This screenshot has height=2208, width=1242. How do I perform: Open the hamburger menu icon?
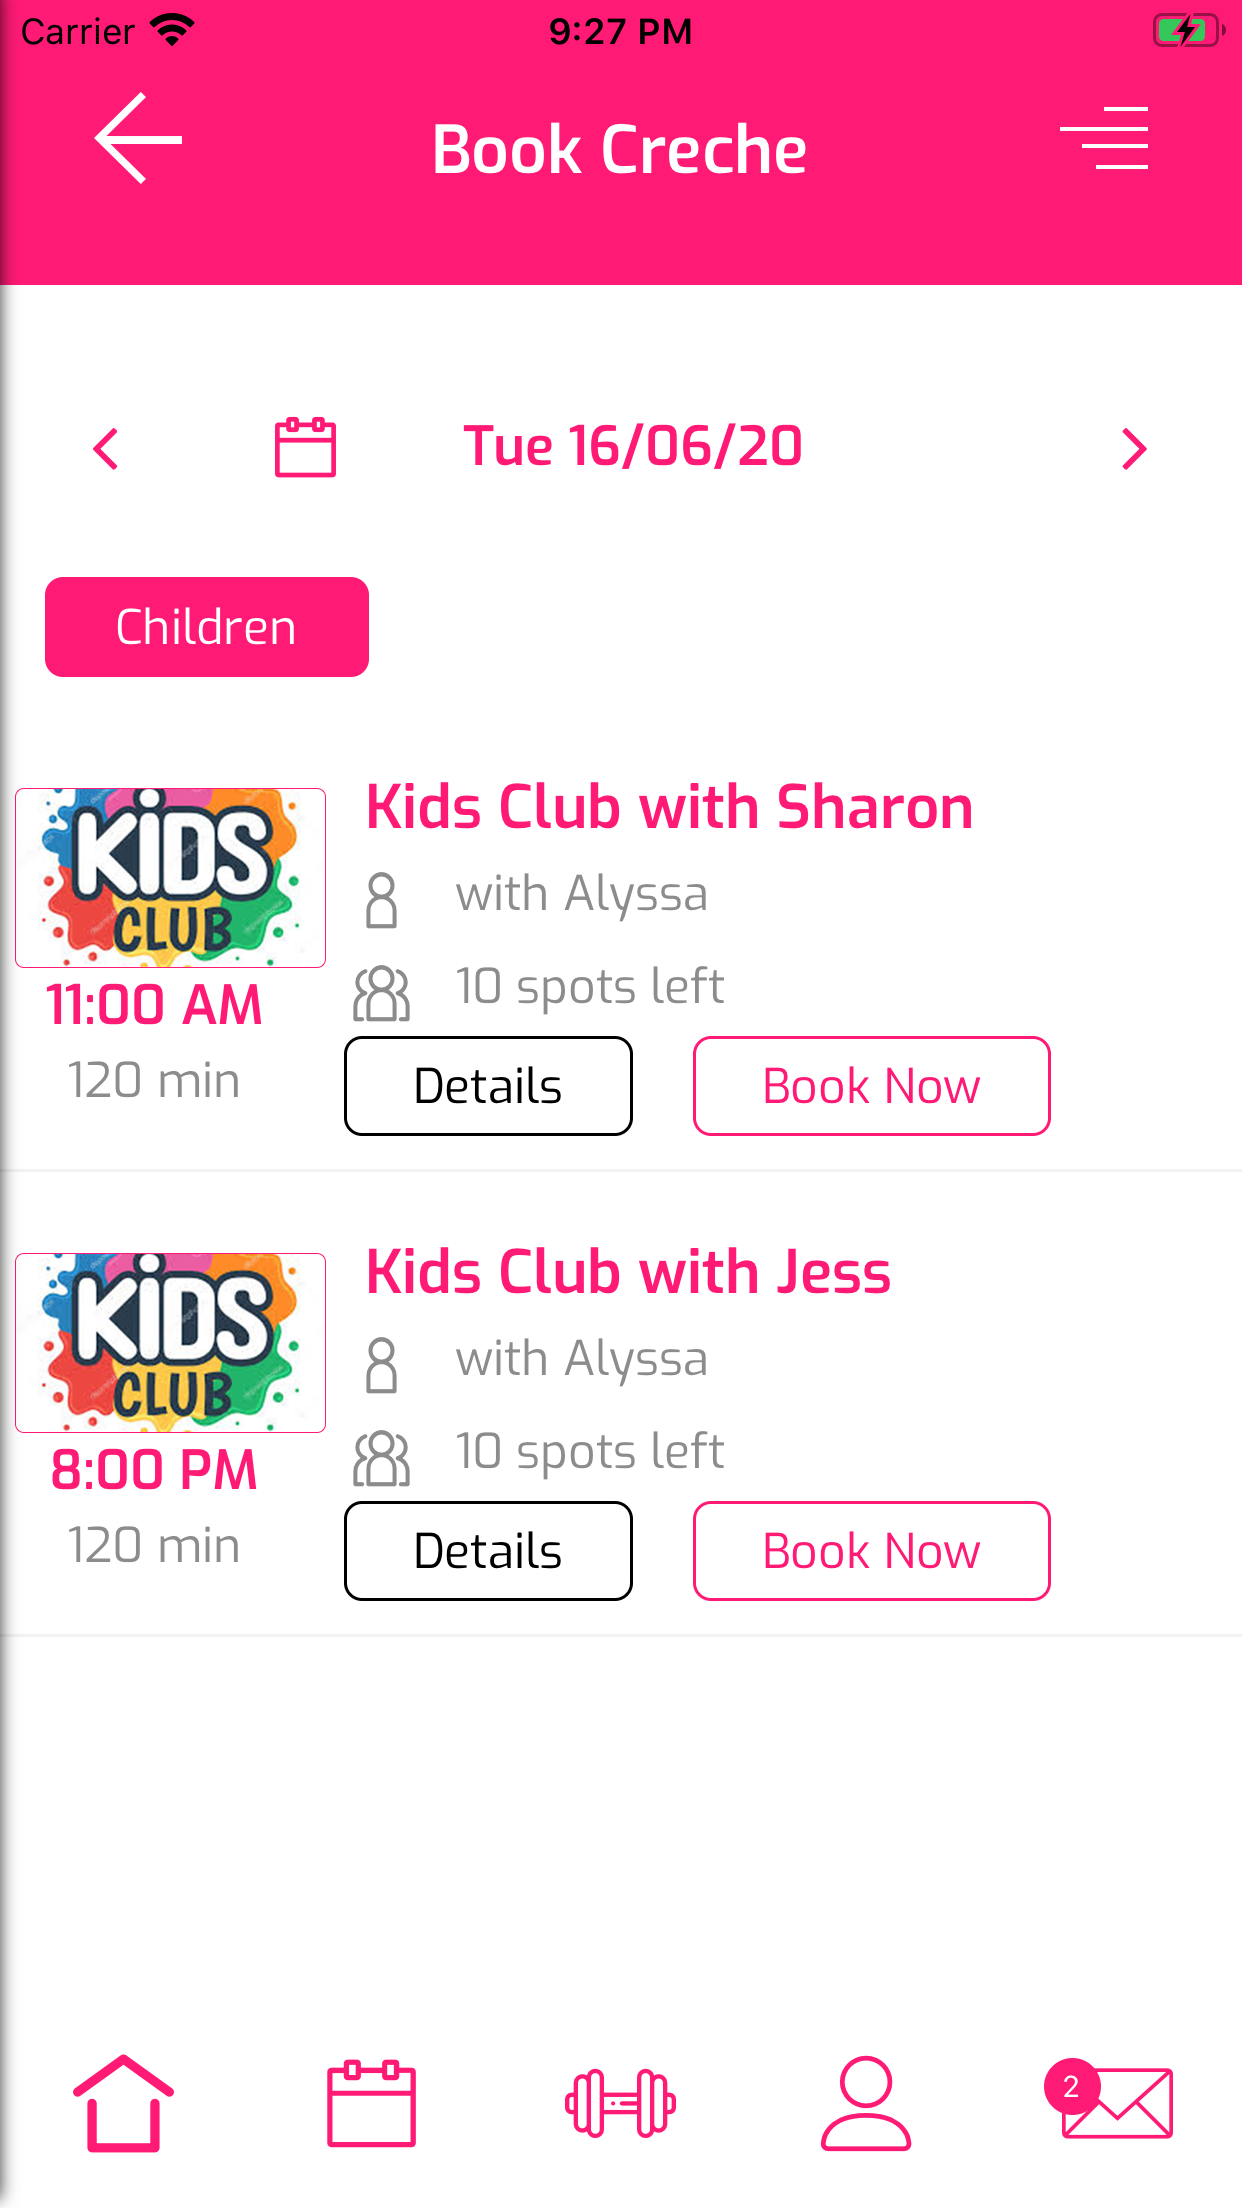(x=1104, y=139)
